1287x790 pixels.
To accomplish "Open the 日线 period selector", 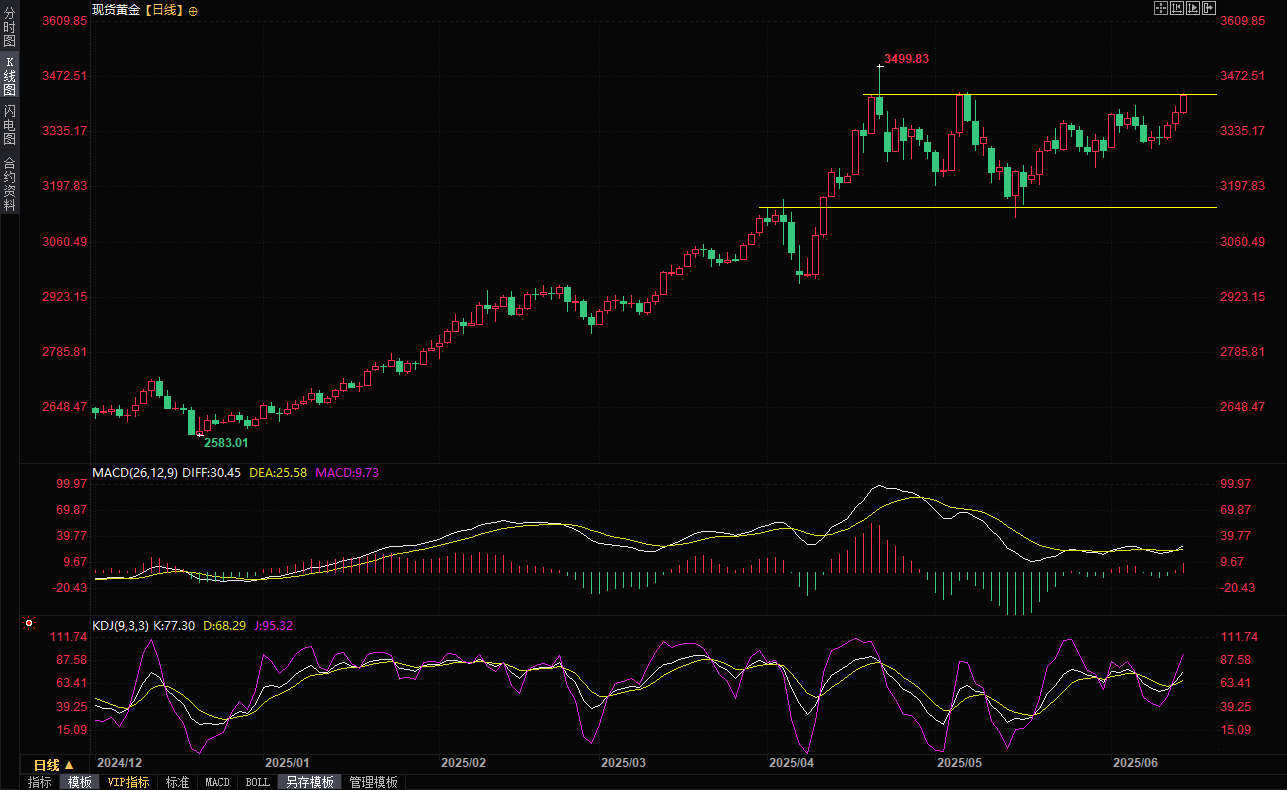I will click(54, 765).
